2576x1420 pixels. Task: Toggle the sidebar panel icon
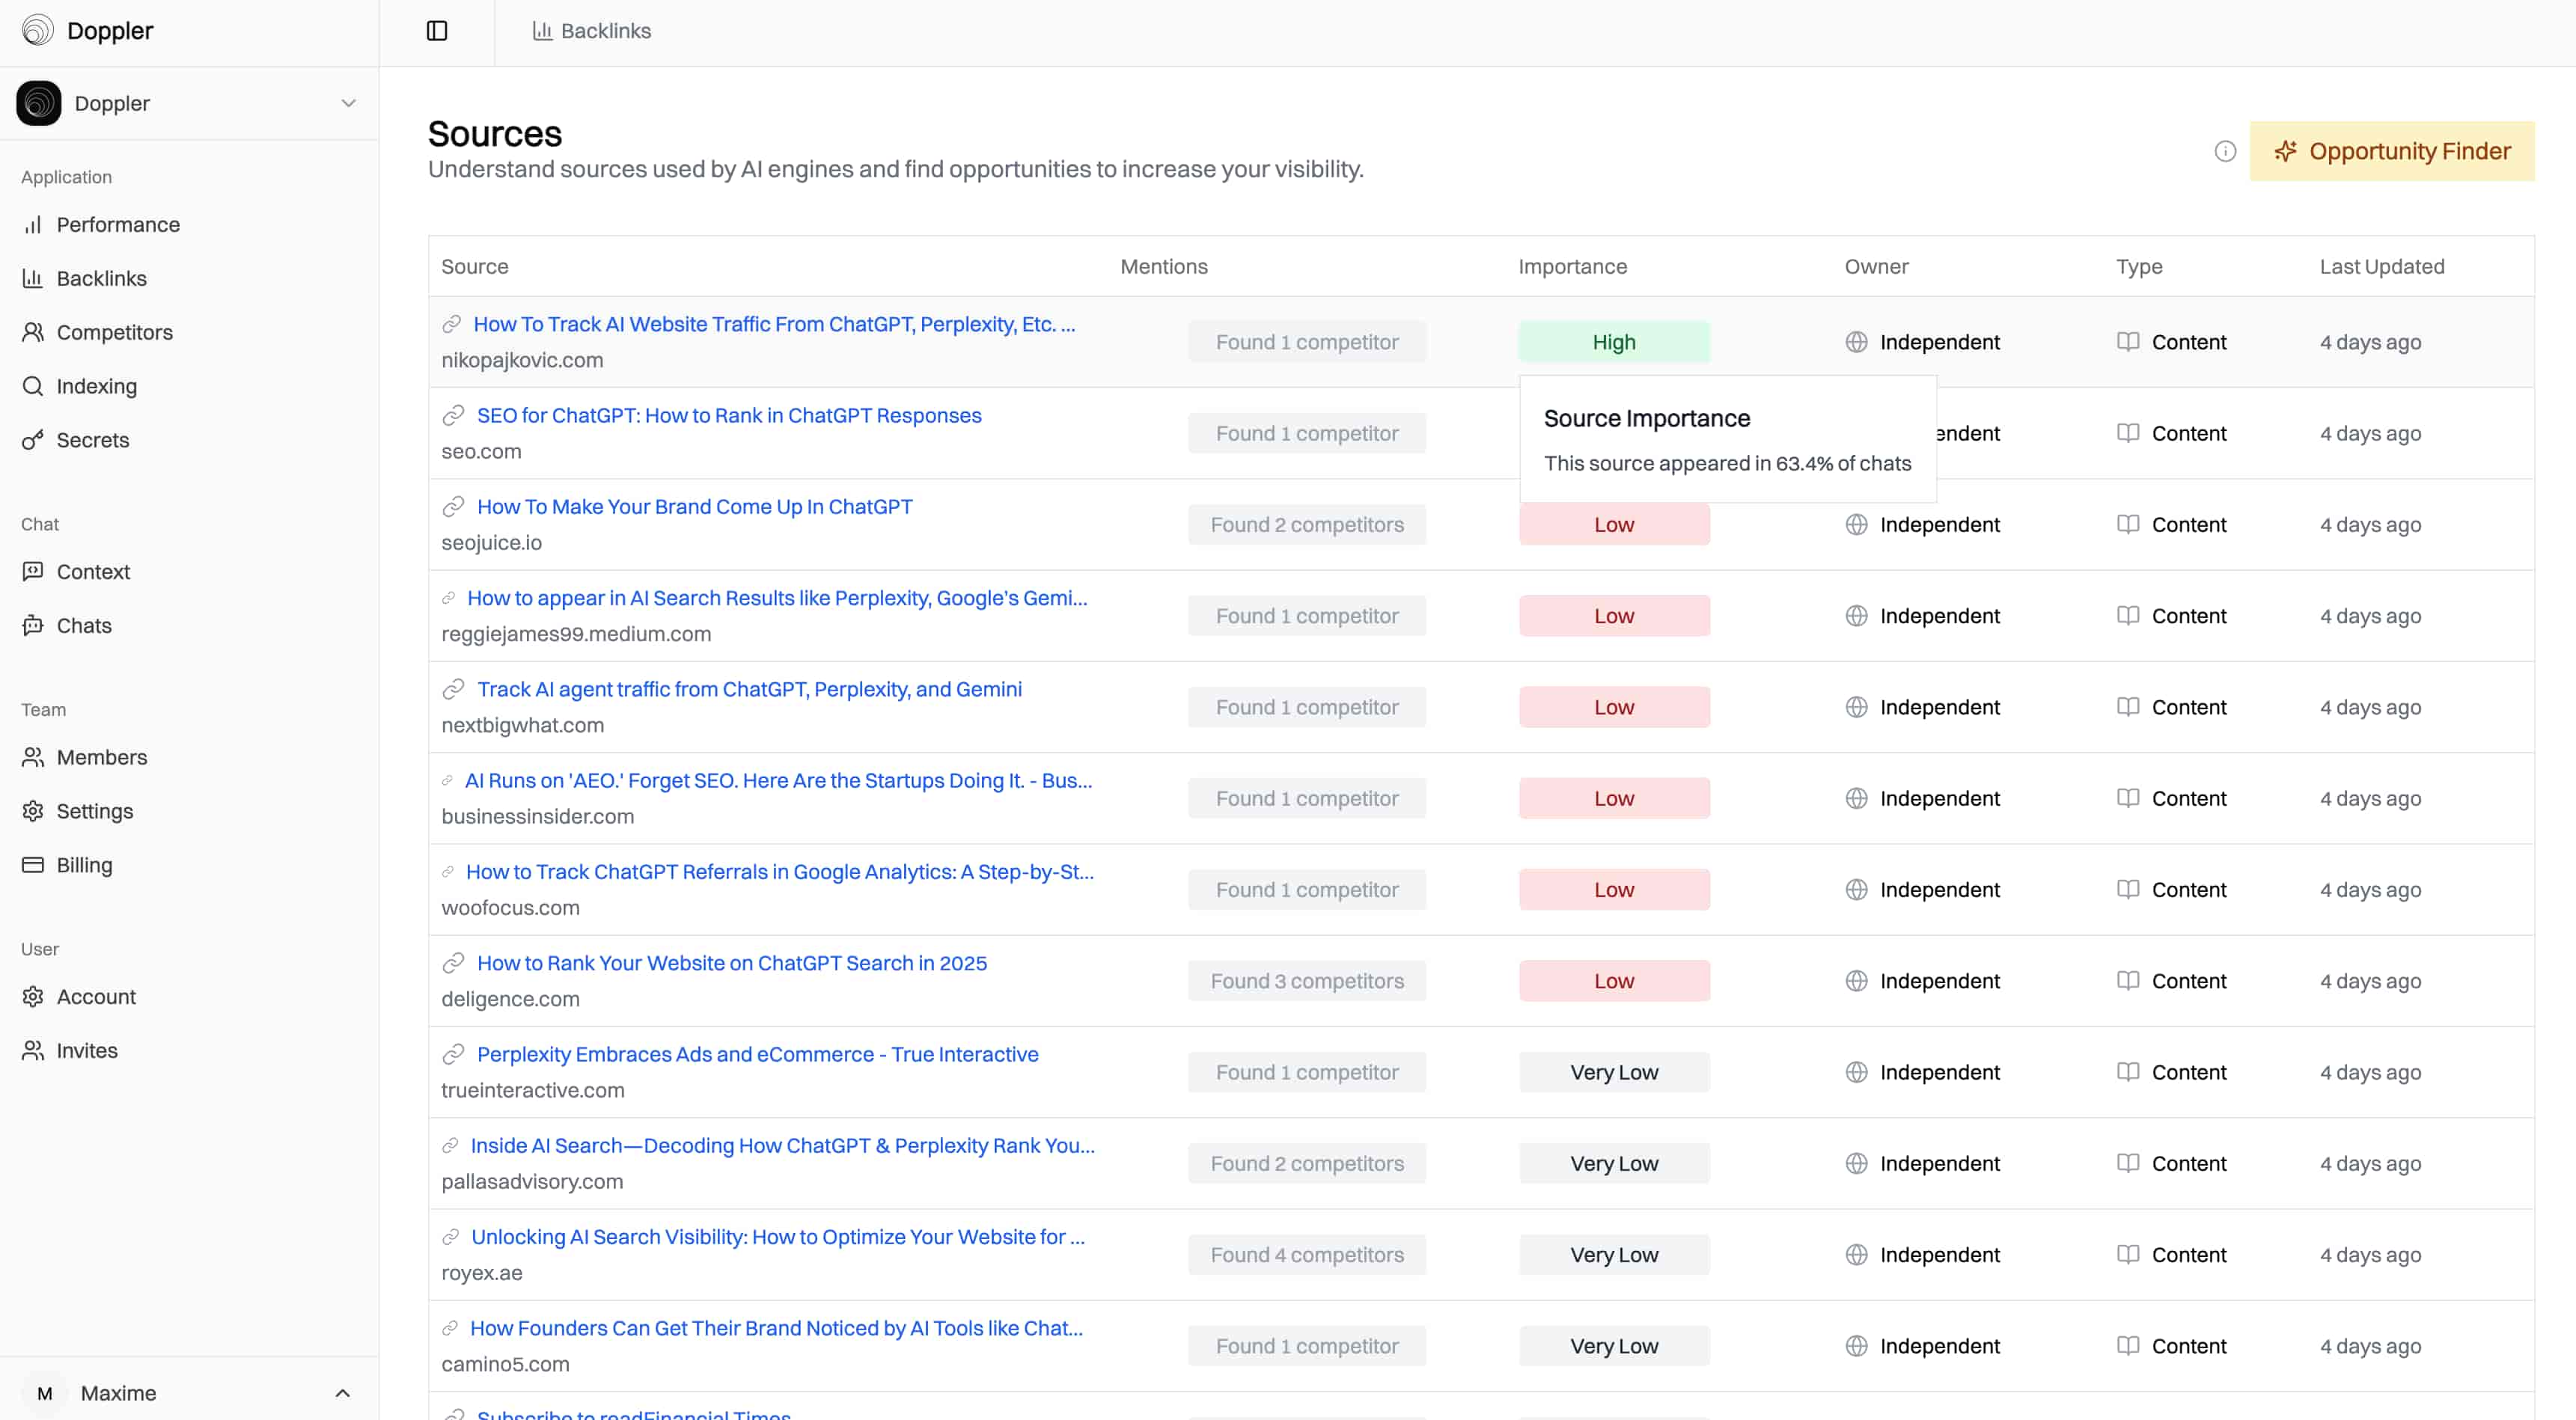pyautogui.click(x=437, y=31)
